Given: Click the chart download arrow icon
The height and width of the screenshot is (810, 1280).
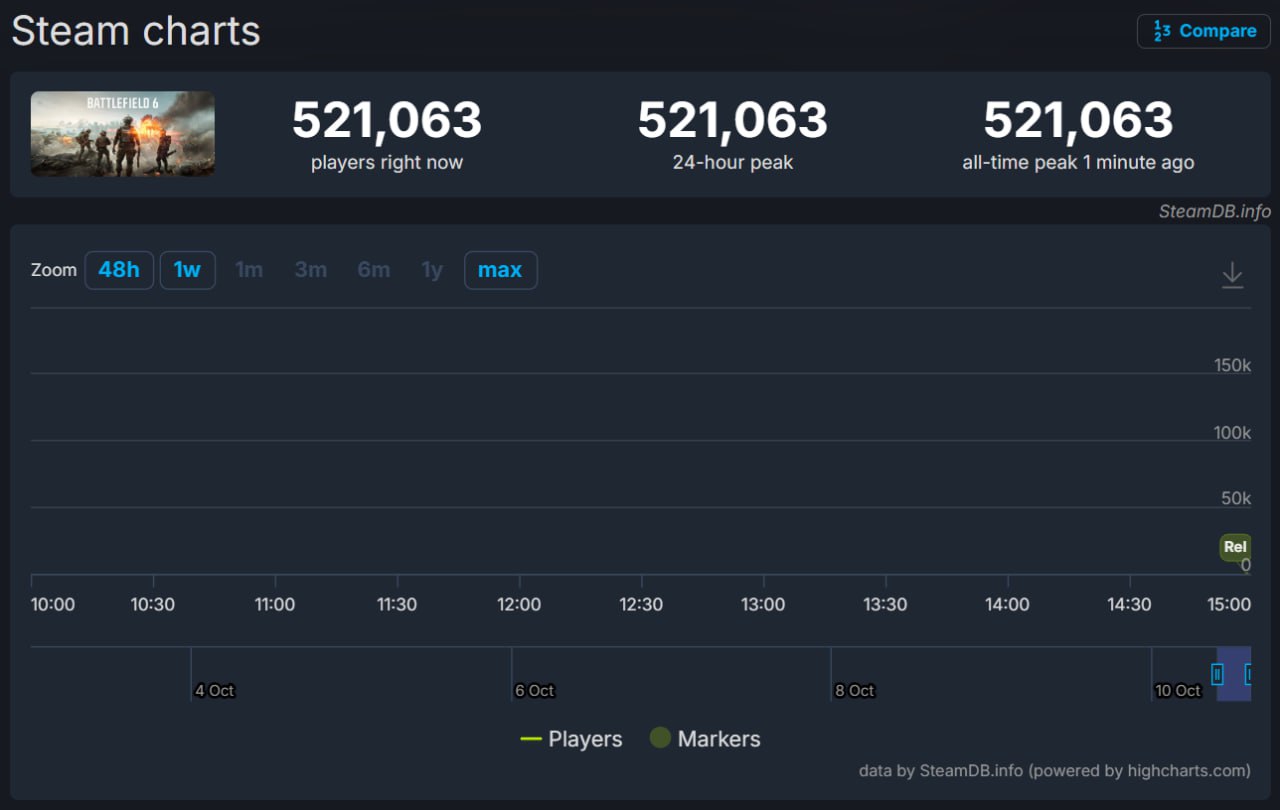Looking at the screenshot, I should (x=1232, y=275).
